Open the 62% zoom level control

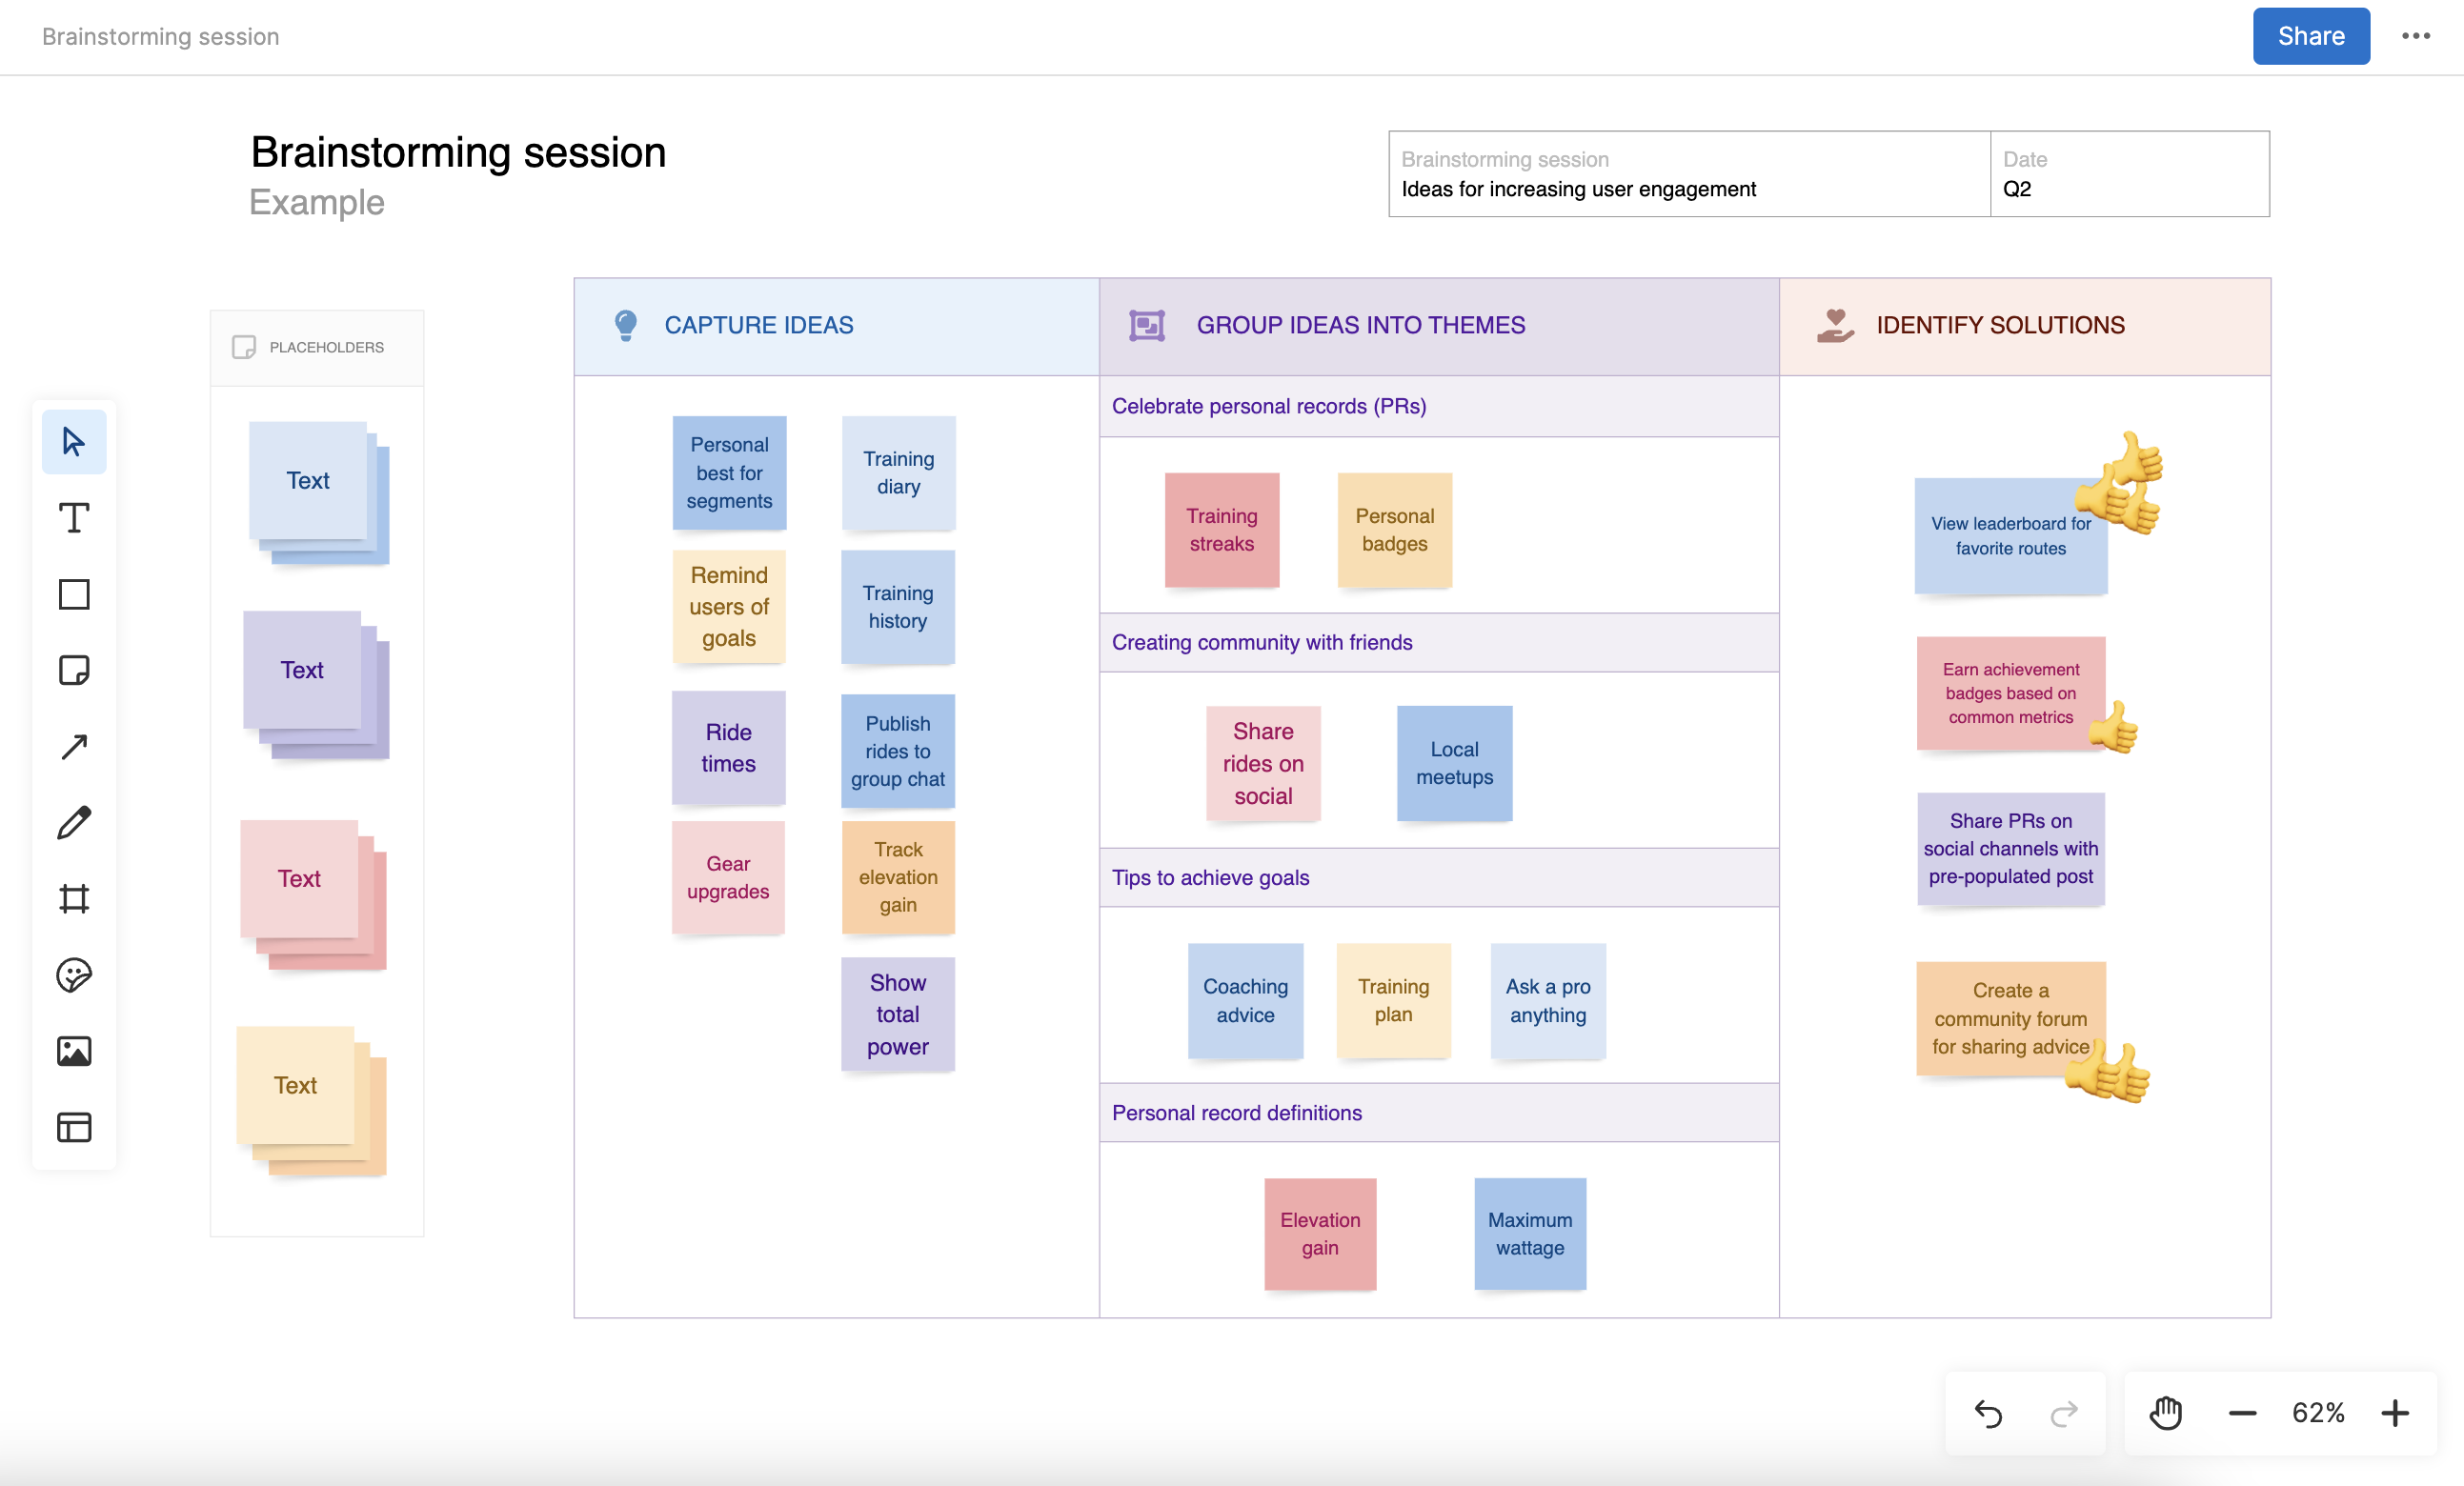2318,1412
